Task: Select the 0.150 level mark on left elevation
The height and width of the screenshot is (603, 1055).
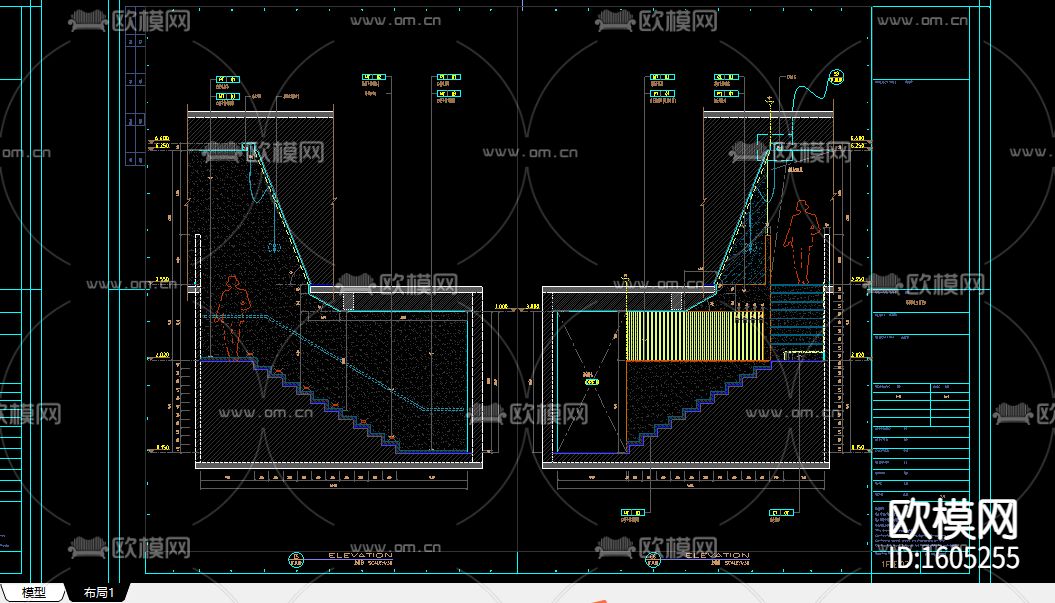Action: [x=162, y=447]
